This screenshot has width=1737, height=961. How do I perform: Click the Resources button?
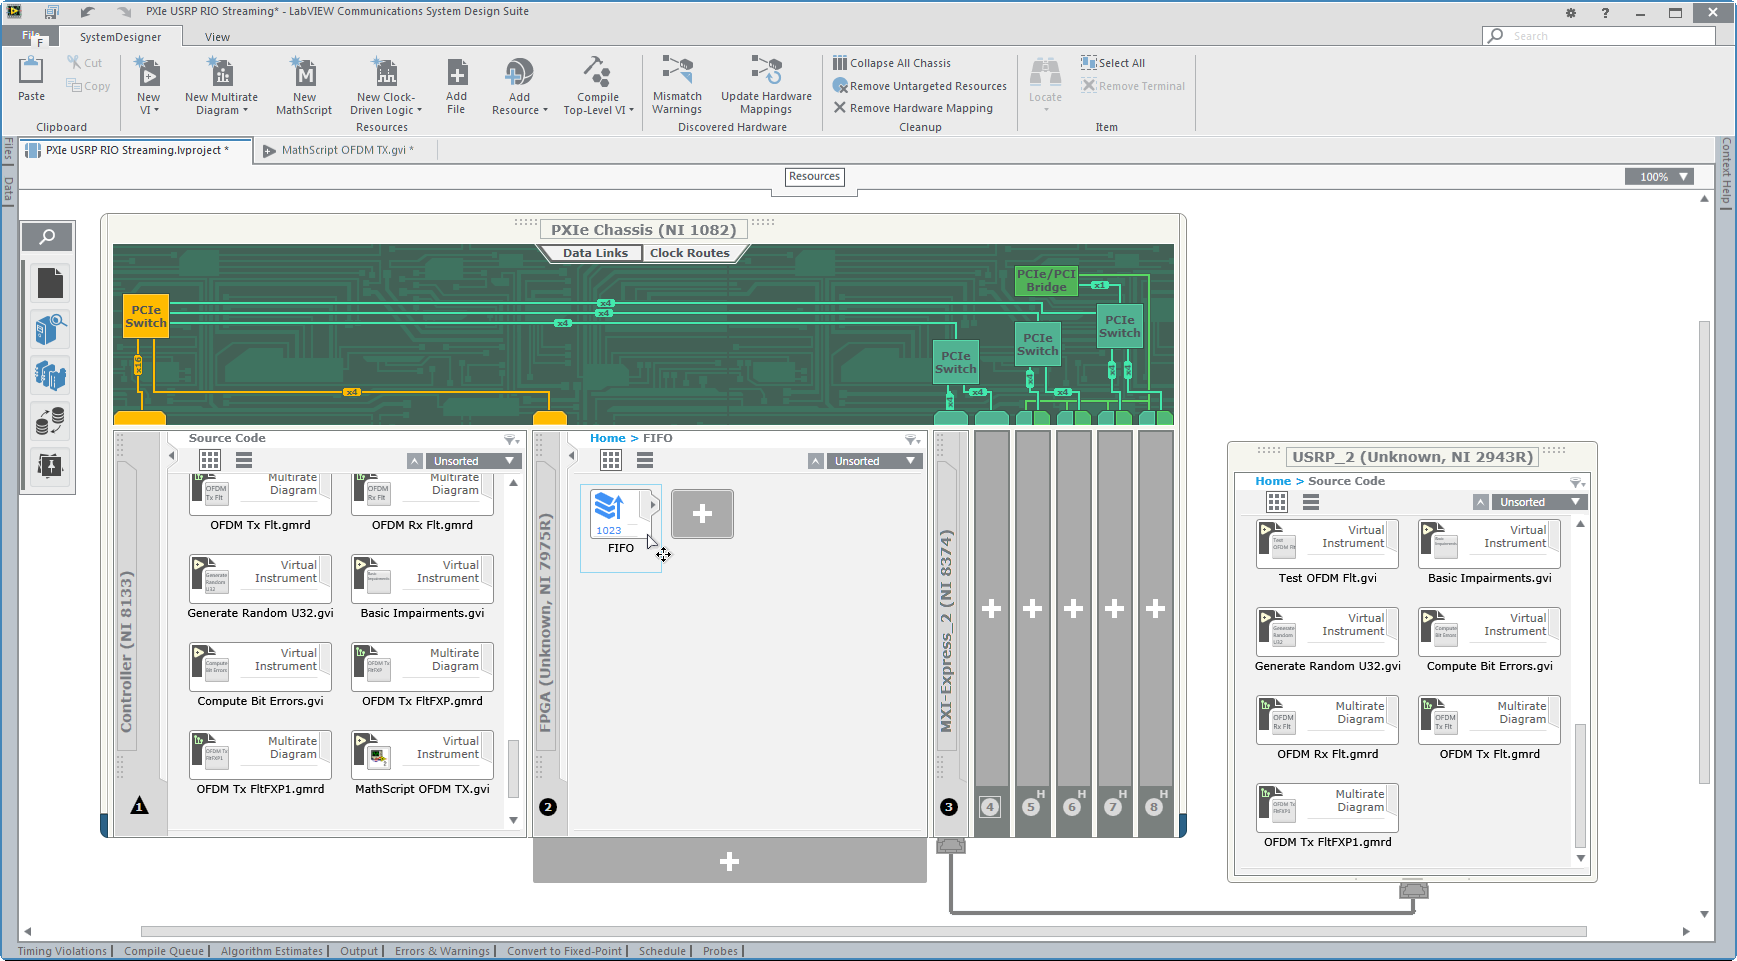coord(814,177)
